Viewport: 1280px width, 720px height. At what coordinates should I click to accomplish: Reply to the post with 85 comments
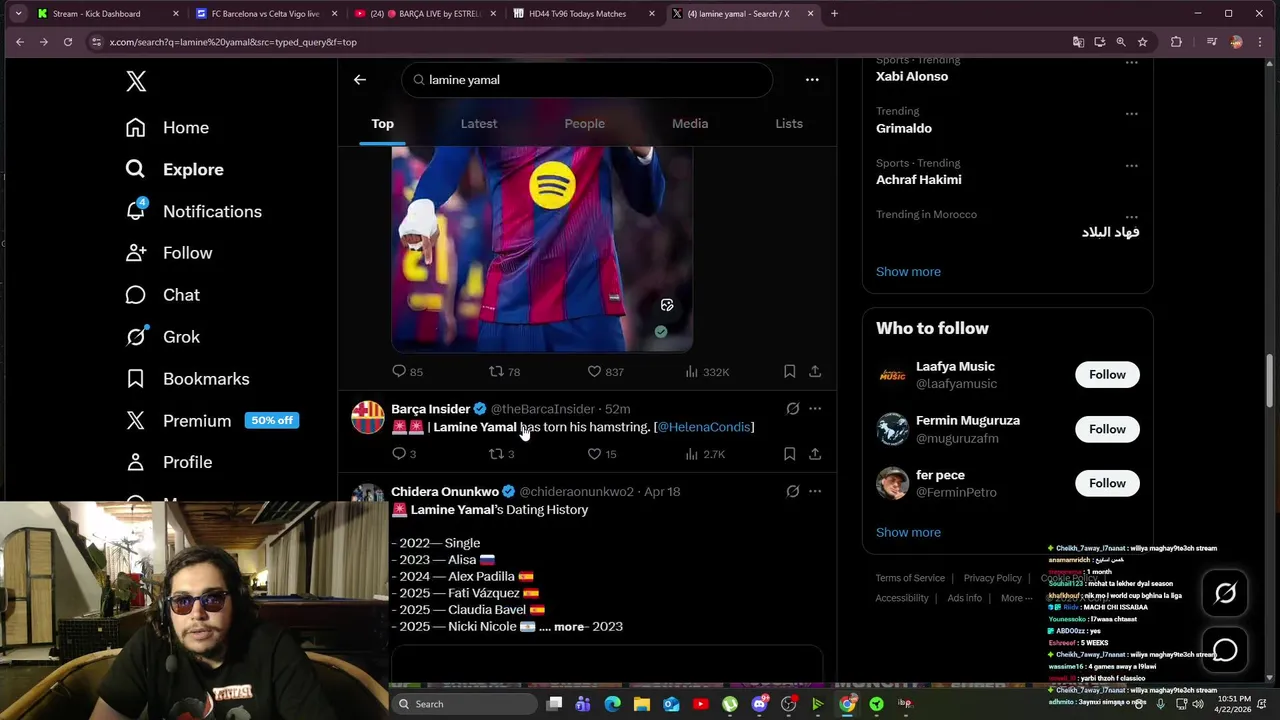[407, 372]
